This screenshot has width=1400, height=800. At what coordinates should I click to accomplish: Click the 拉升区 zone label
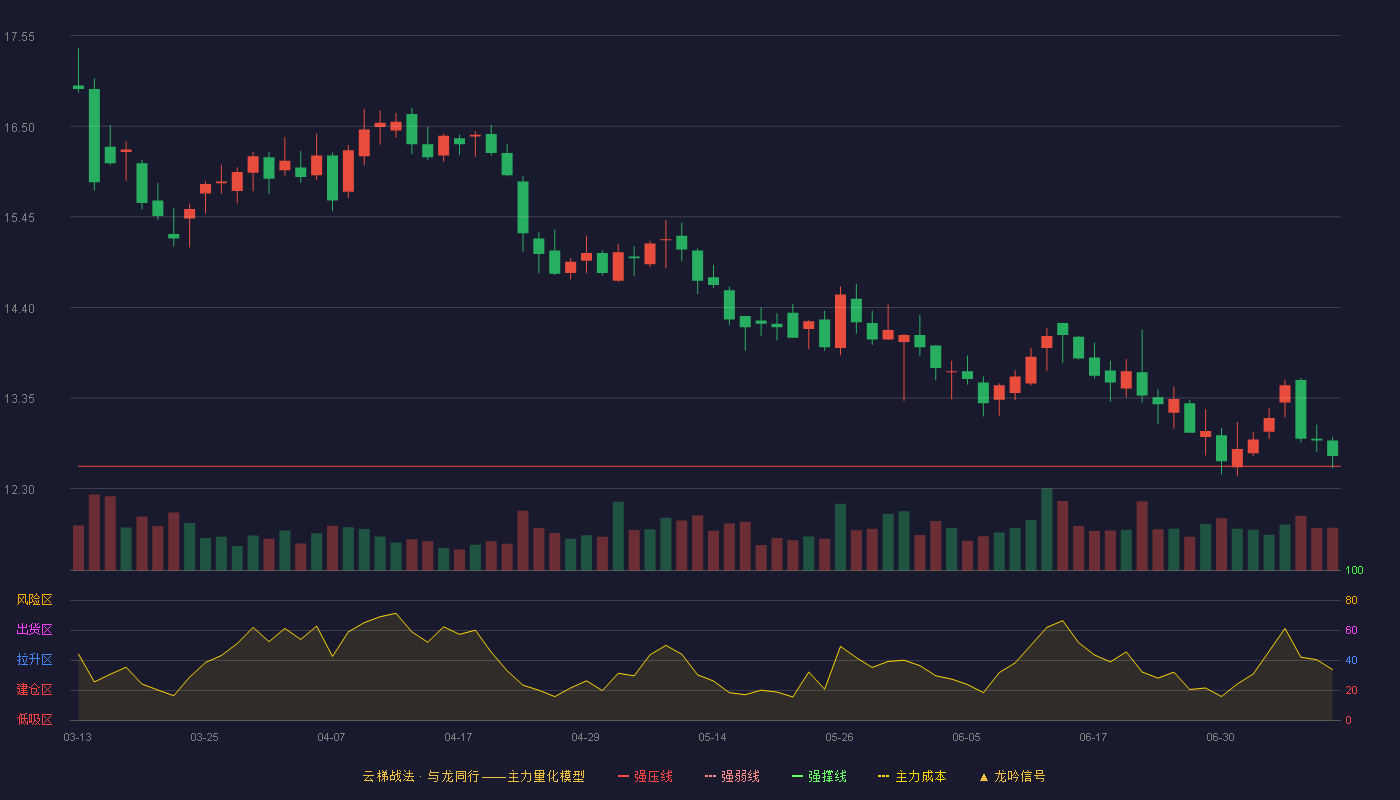tap(34, 660)
